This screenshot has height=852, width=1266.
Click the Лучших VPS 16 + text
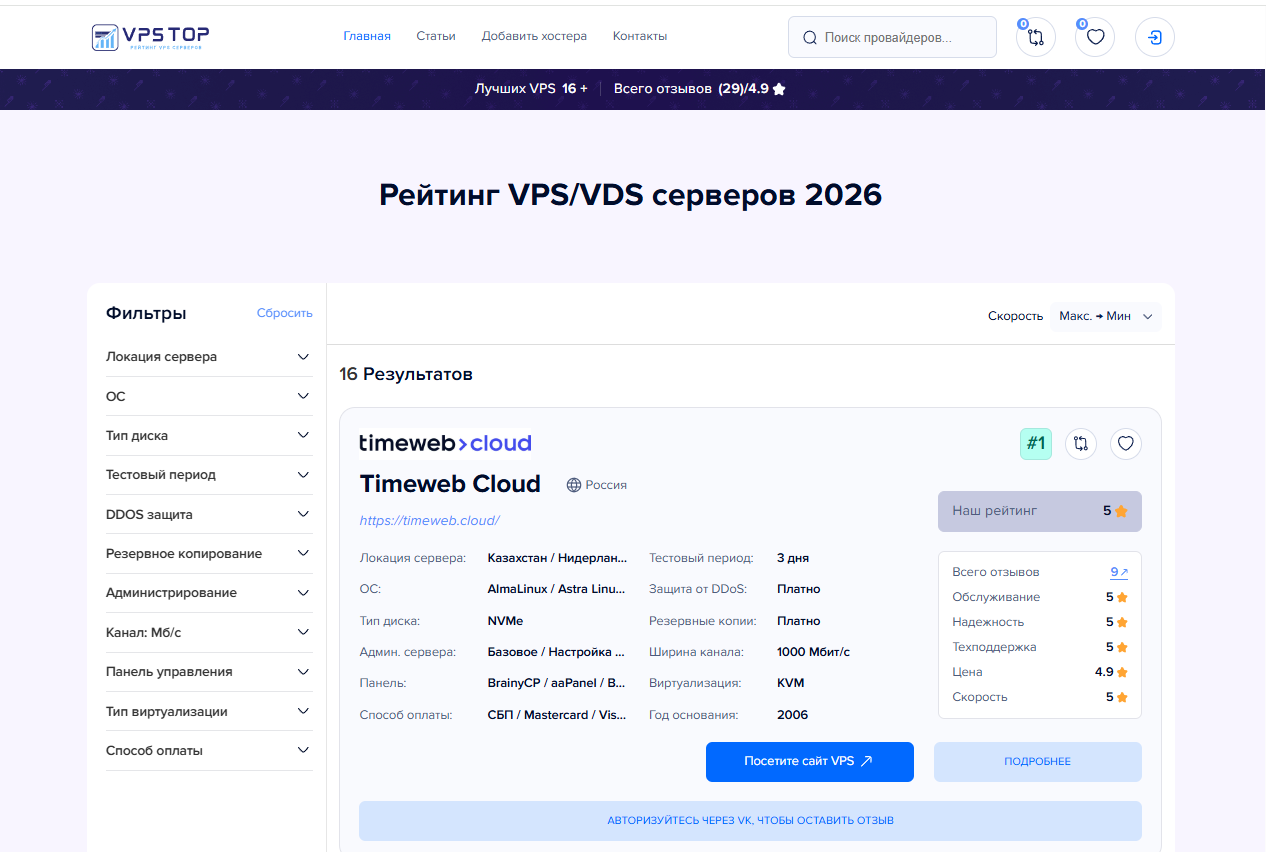[531, 89]
